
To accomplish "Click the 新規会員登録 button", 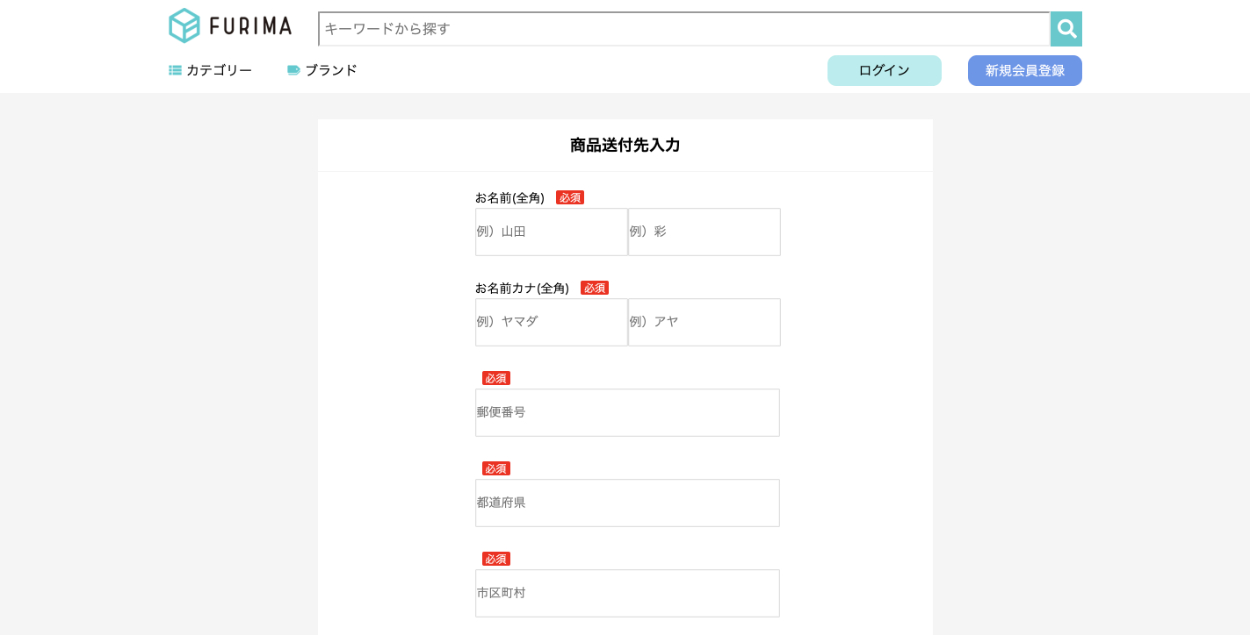I will [x=1024, y=70].
